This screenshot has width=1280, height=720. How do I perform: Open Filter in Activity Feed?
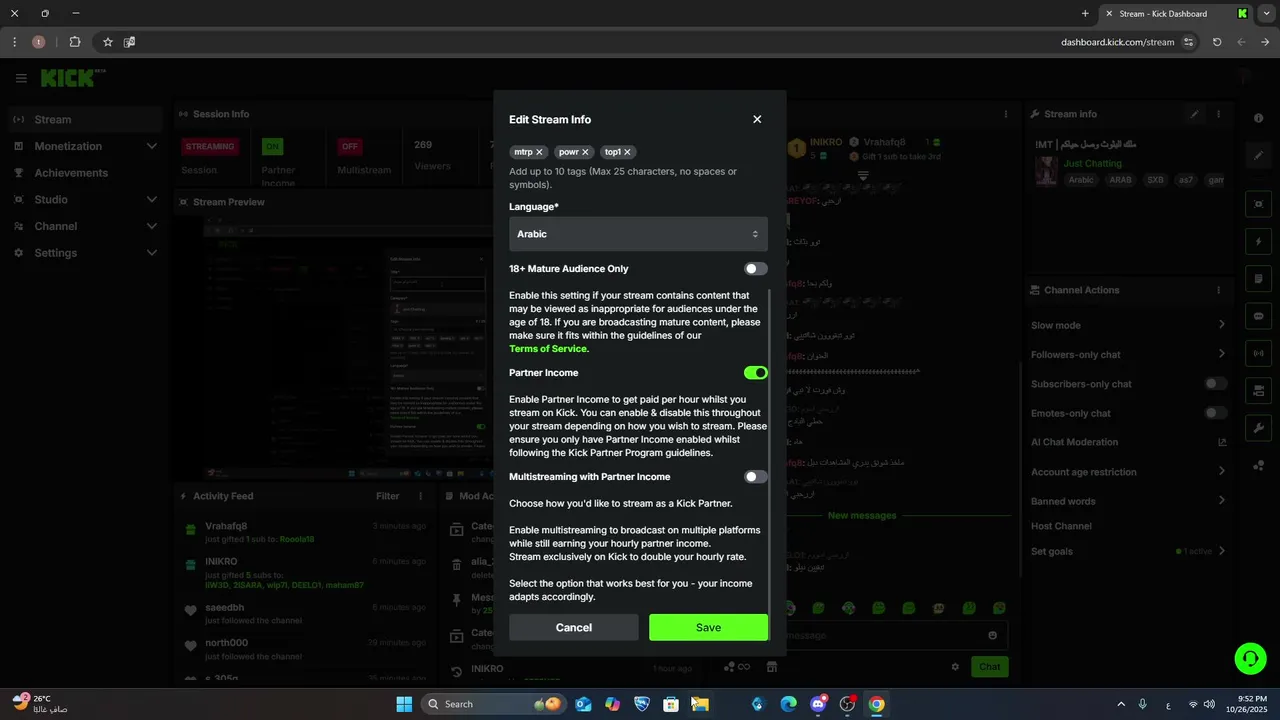387,496
